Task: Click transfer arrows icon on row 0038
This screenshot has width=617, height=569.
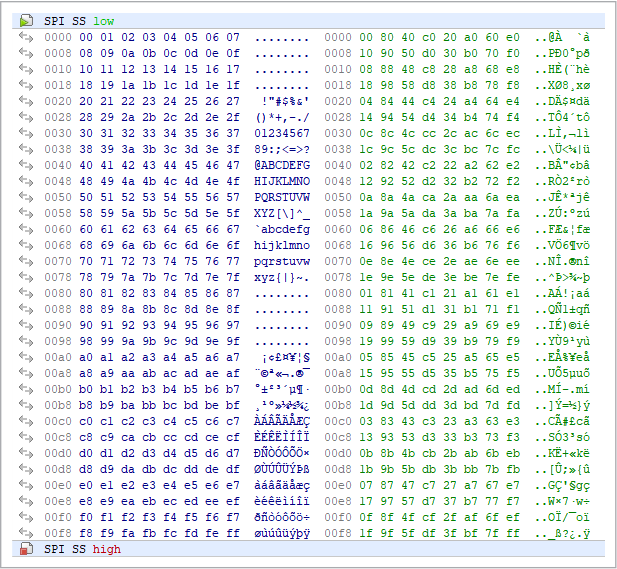Action: click(26, 149)
